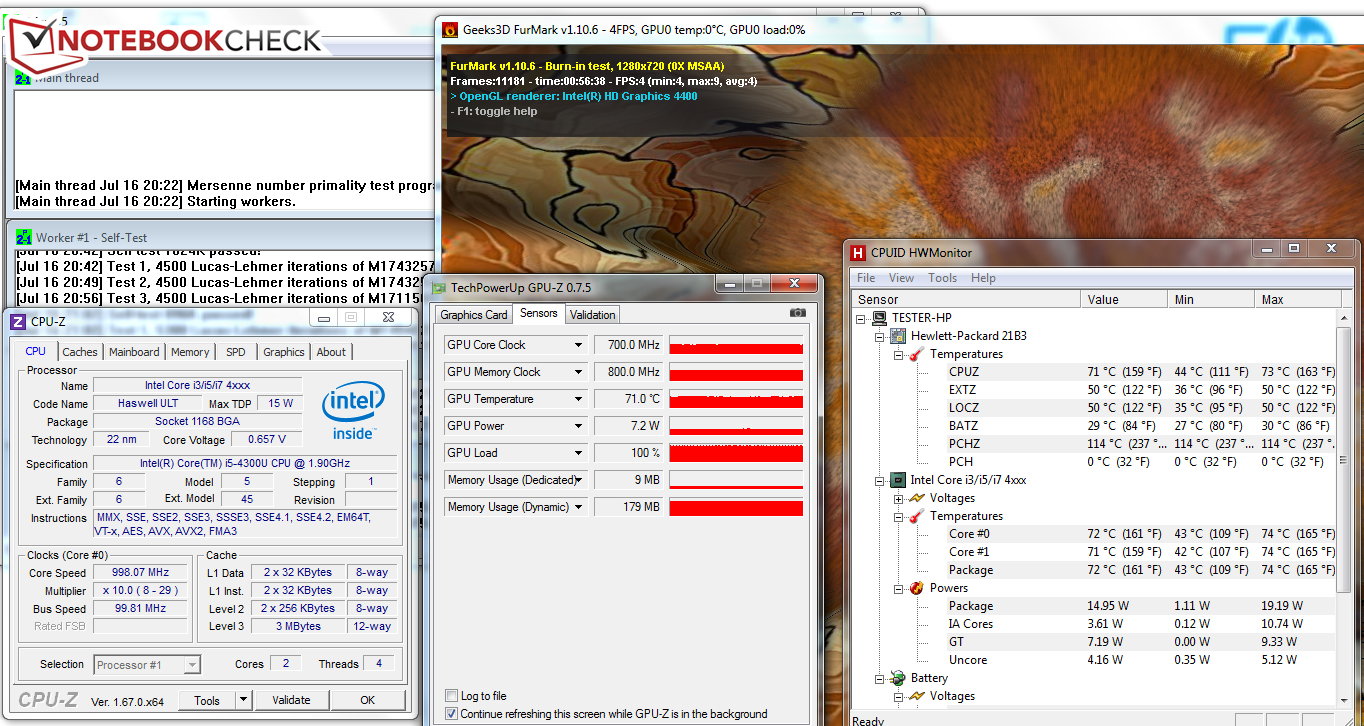Open the Memory Usage (Dynamic) dropdown

[578, 507]
